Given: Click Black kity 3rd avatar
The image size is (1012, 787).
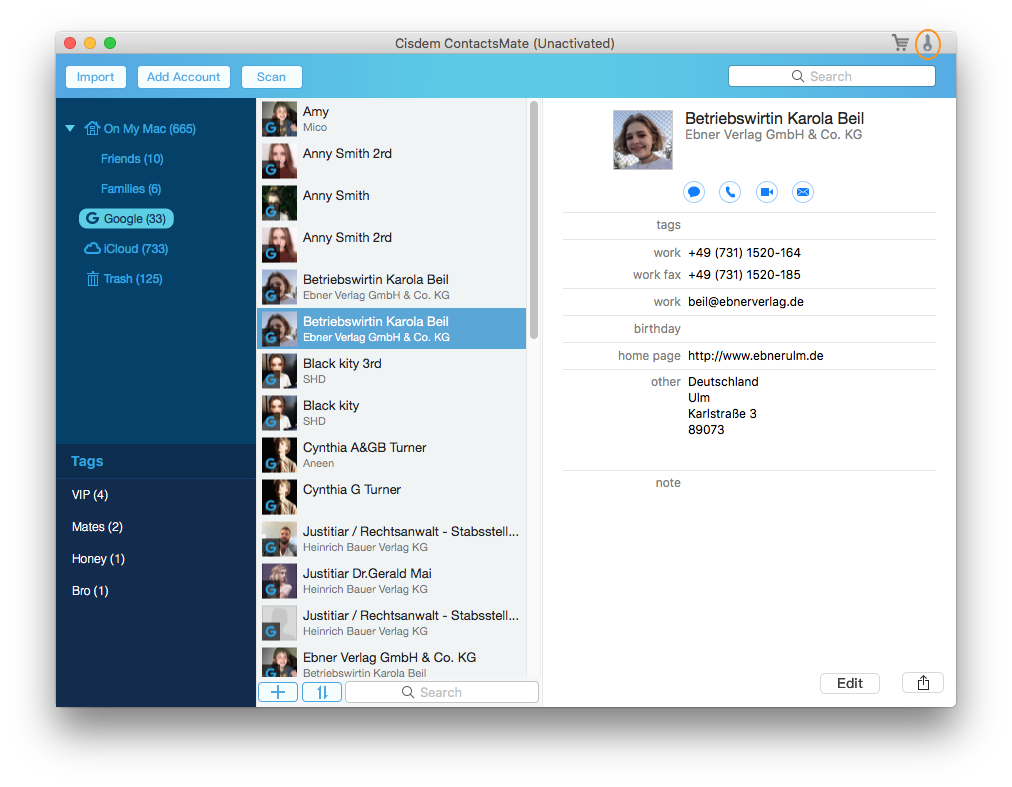Looking at the screenshot, I should 279,371.
